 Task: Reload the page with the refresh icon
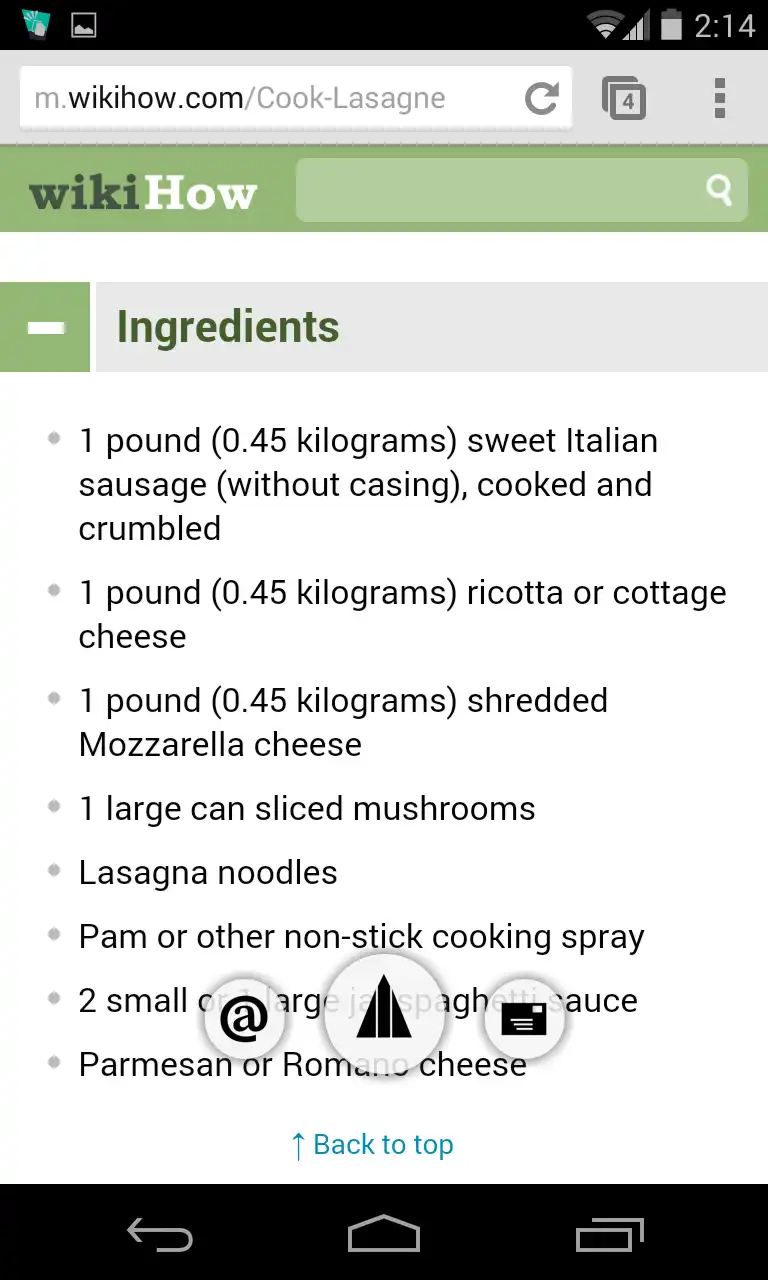tap(542, 98)
